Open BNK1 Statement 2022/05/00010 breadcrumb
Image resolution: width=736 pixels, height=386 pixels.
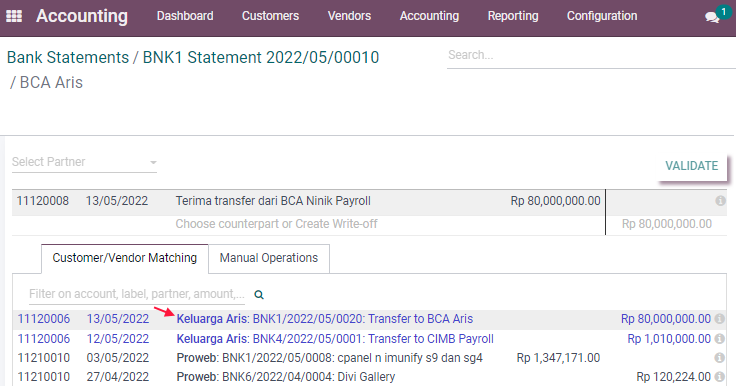pos(261,57)
